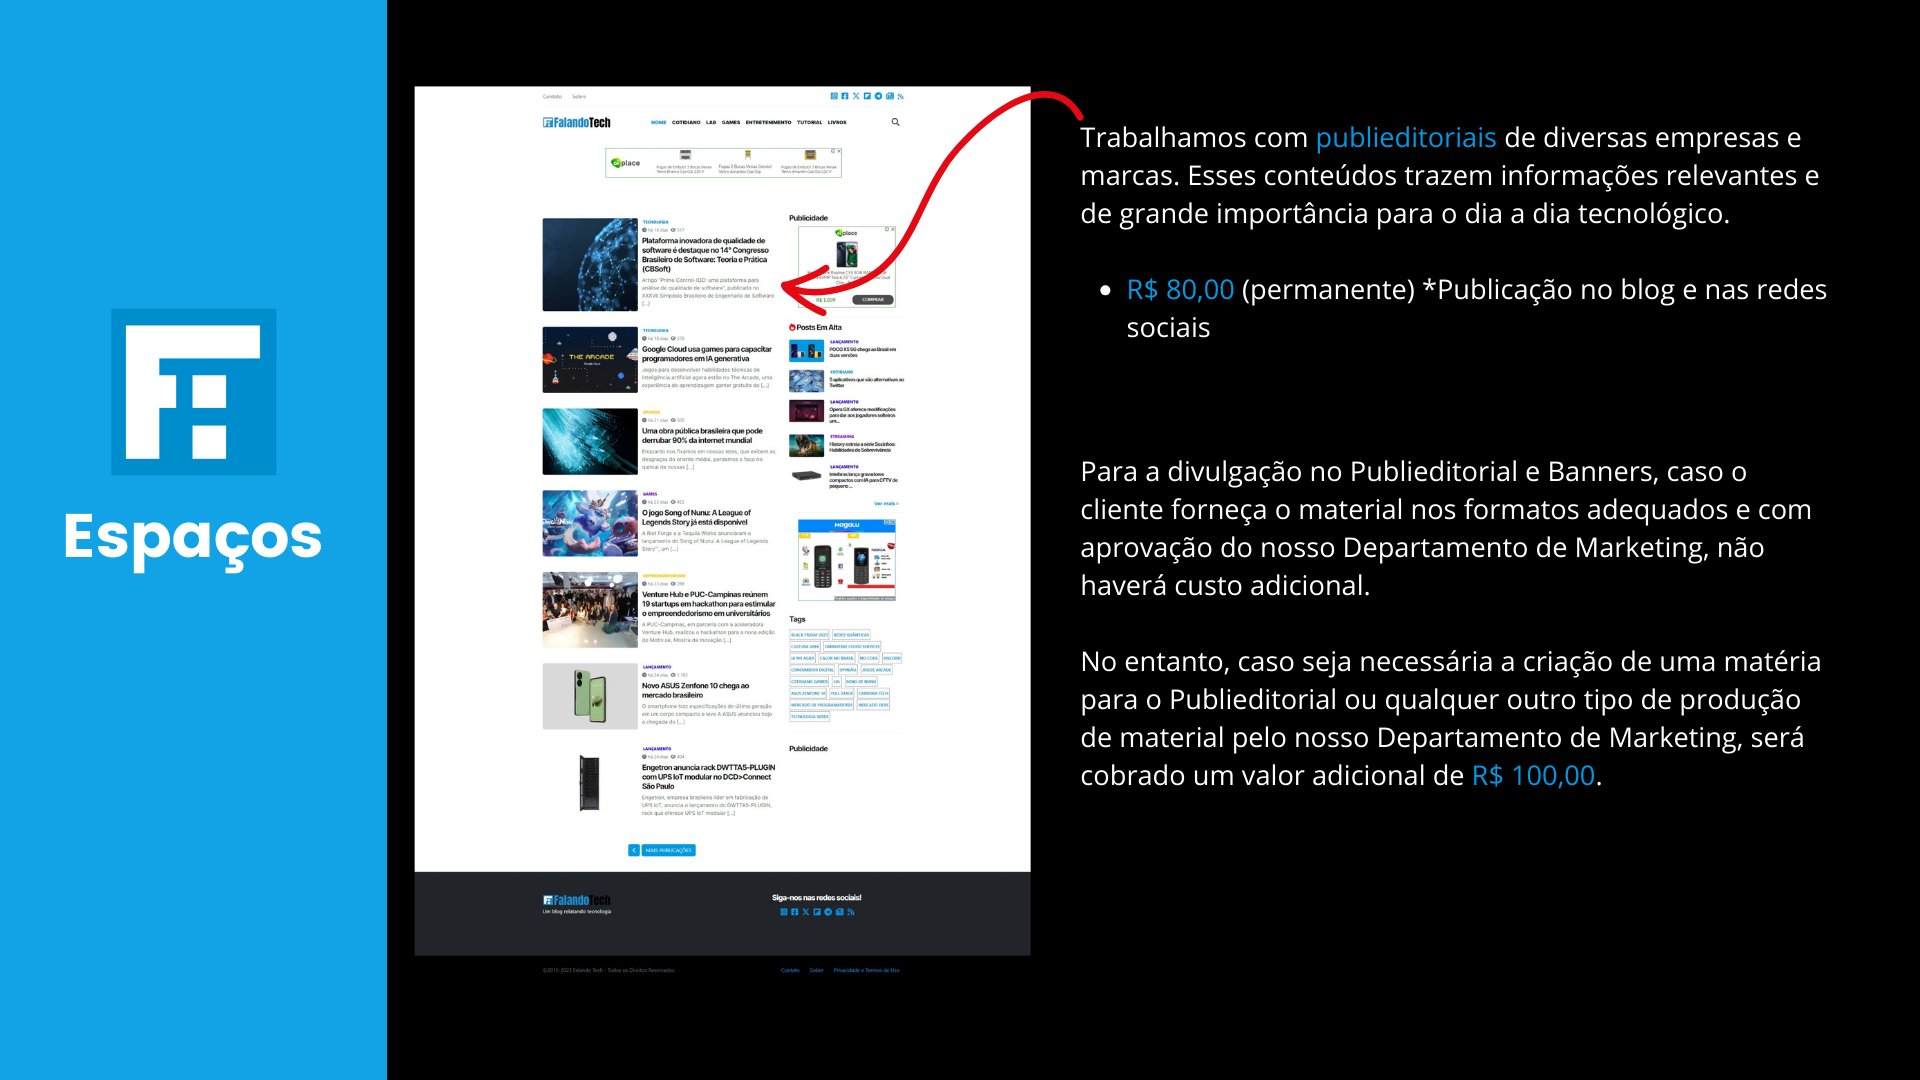Open the obra pública brasileira article title
The width and height of the screenshot is (1920, 1080).
tap(702, 436)
